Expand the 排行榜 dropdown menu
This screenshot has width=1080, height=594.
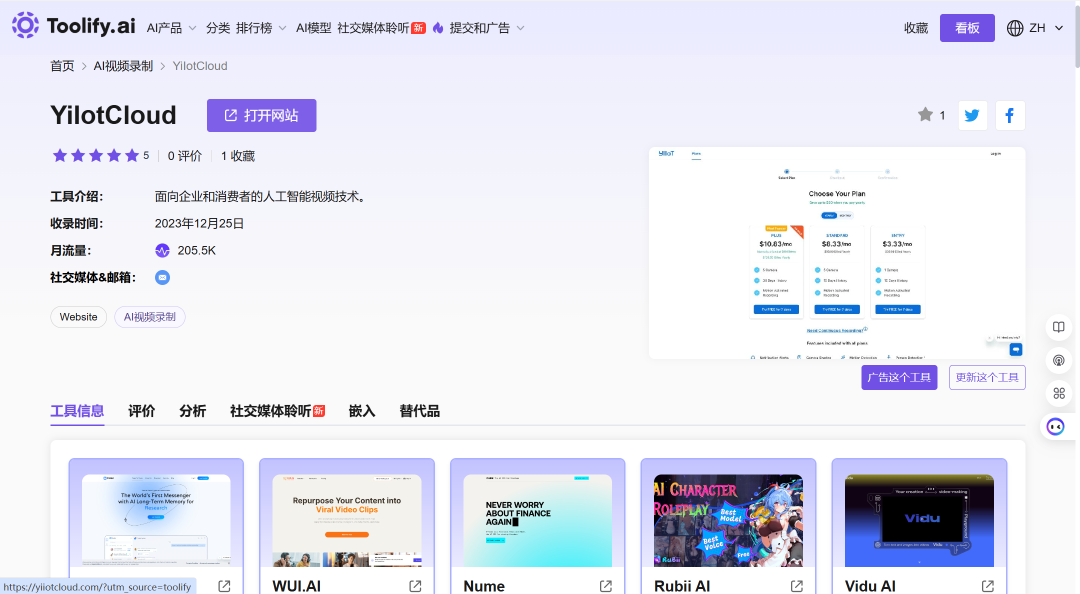pos(261,28)
